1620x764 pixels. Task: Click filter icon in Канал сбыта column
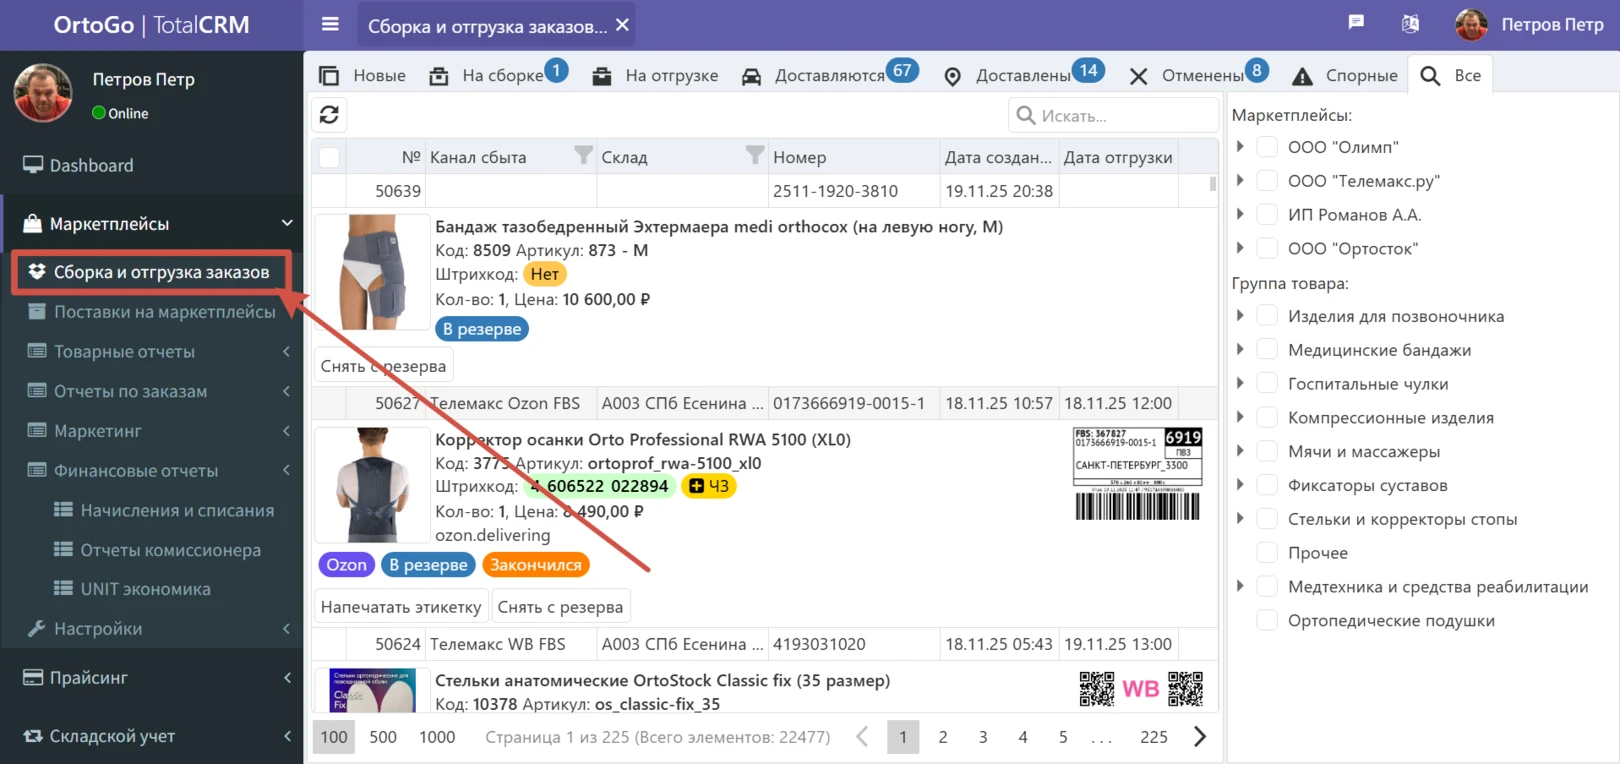tap(583, 155)
